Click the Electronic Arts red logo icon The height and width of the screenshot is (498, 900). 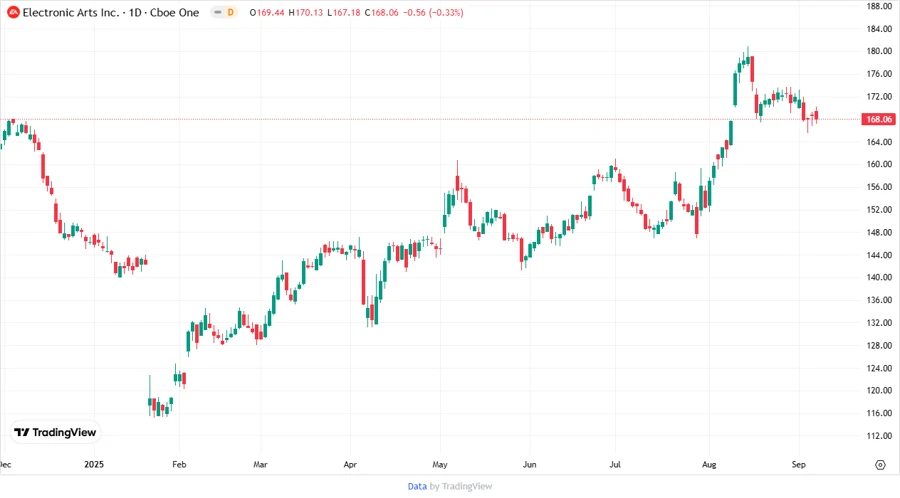(13, 12)
